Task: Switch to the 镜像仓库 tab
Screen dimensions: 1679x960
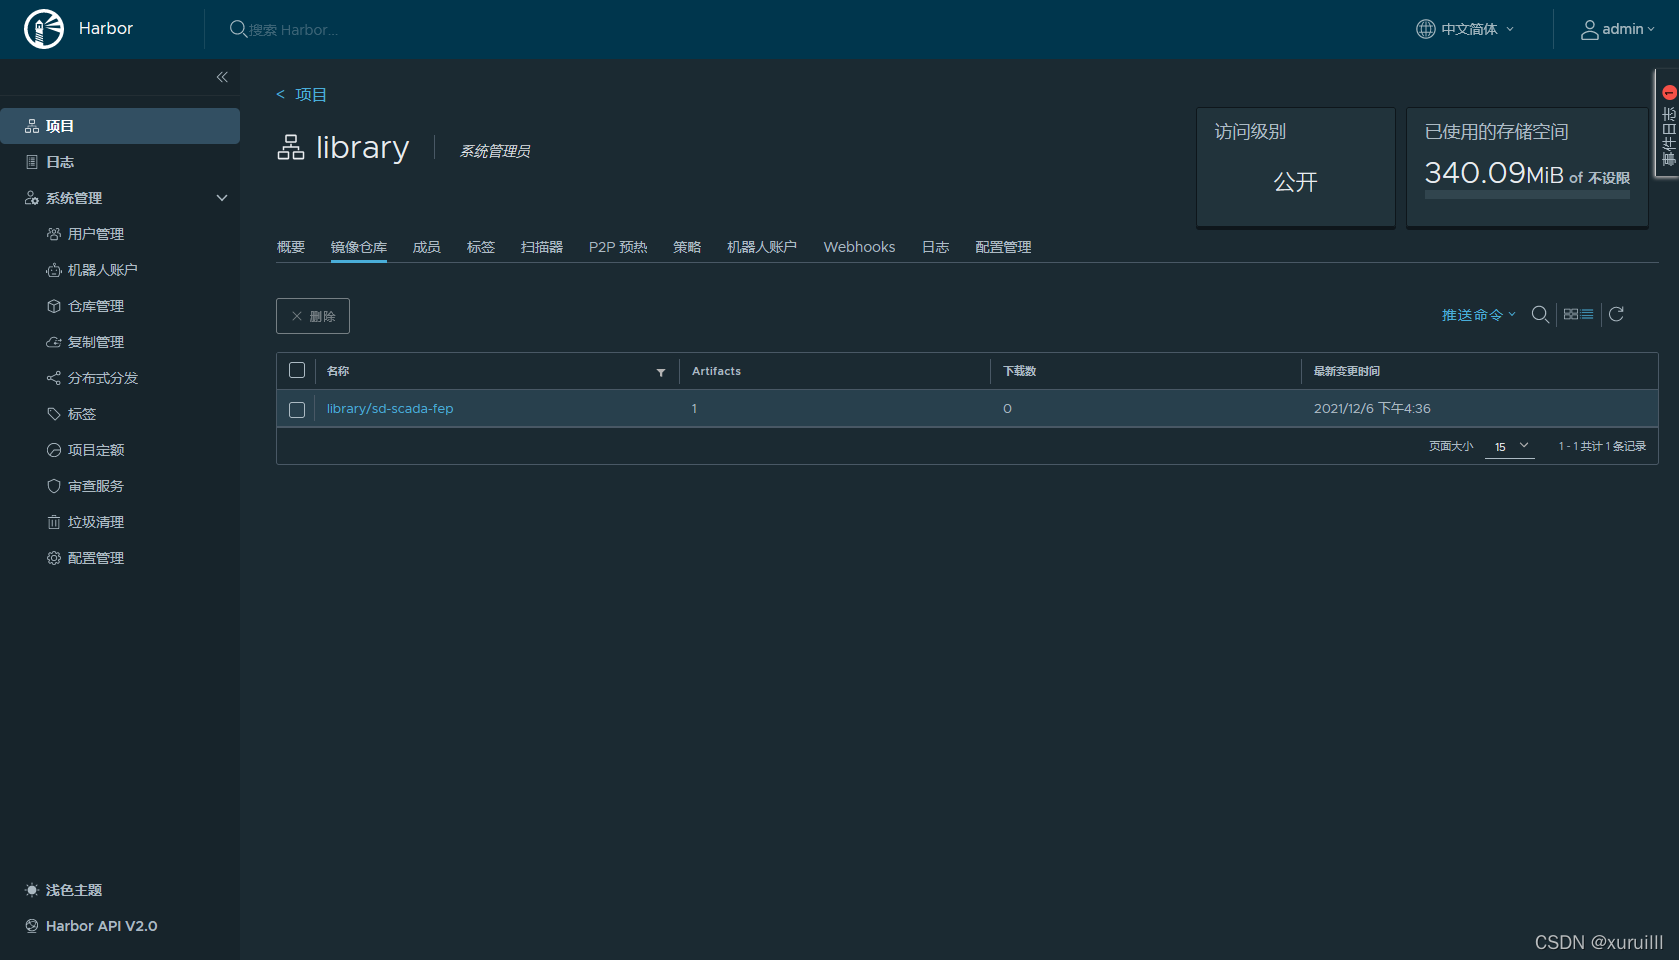Action: [359, 247]
